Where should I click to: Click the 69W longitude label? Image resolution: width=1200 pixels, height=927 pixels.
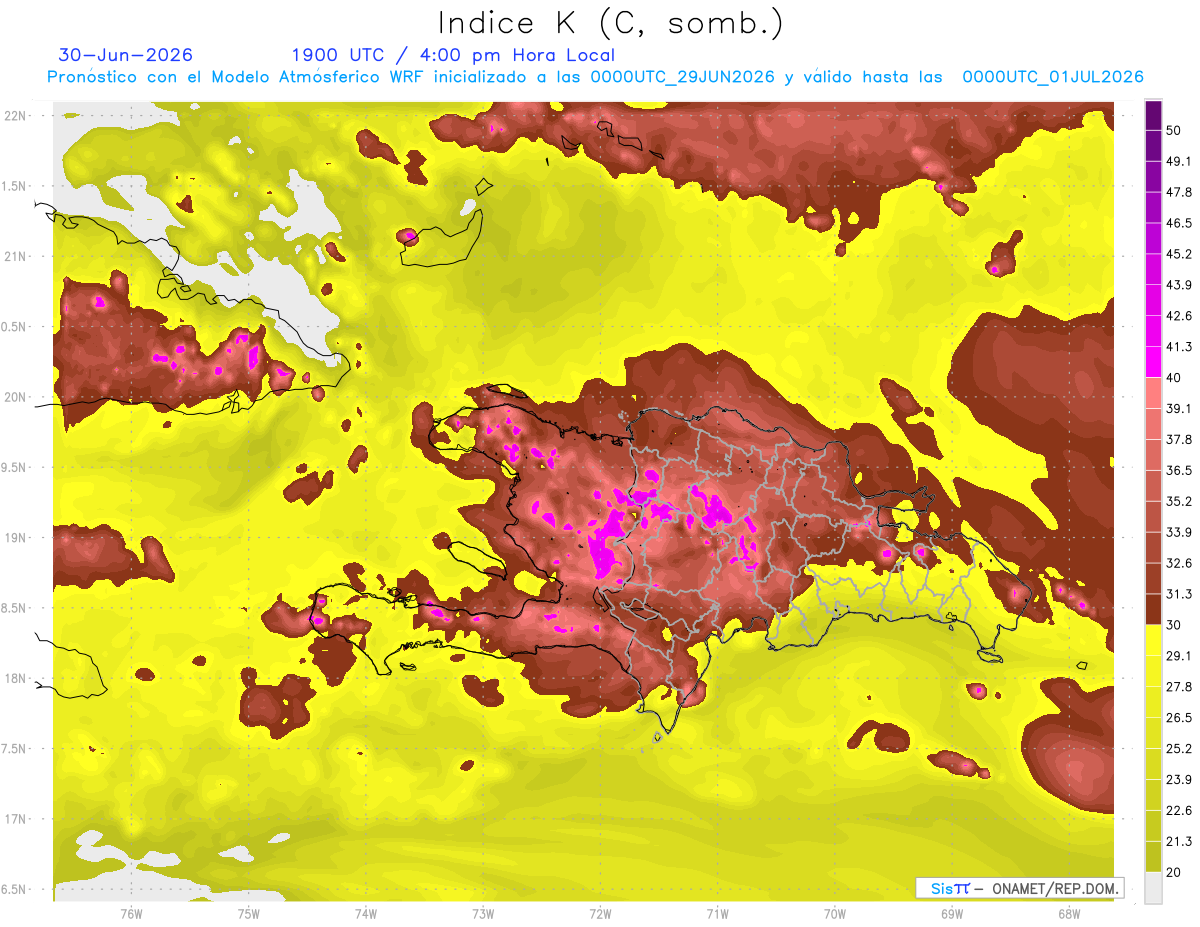[952, 913]
